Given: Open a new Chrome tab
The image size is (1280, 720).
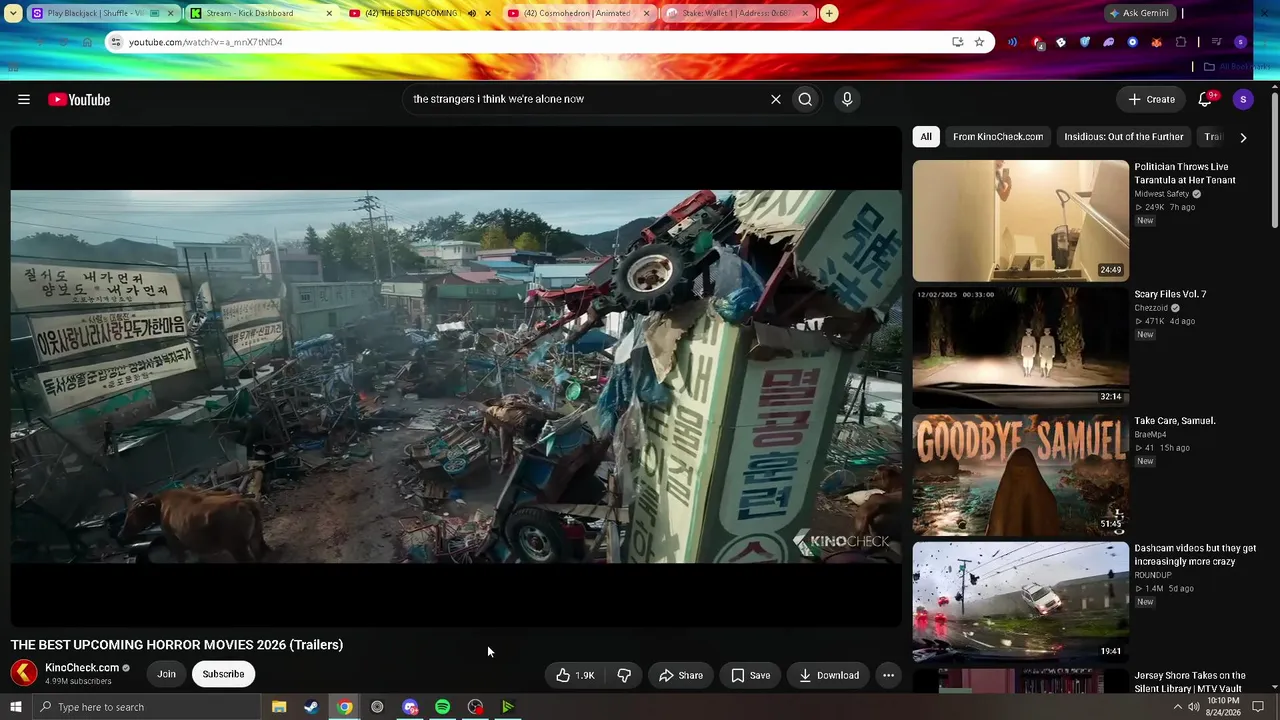Looking at the screenshot, I should tap(829, 13).
